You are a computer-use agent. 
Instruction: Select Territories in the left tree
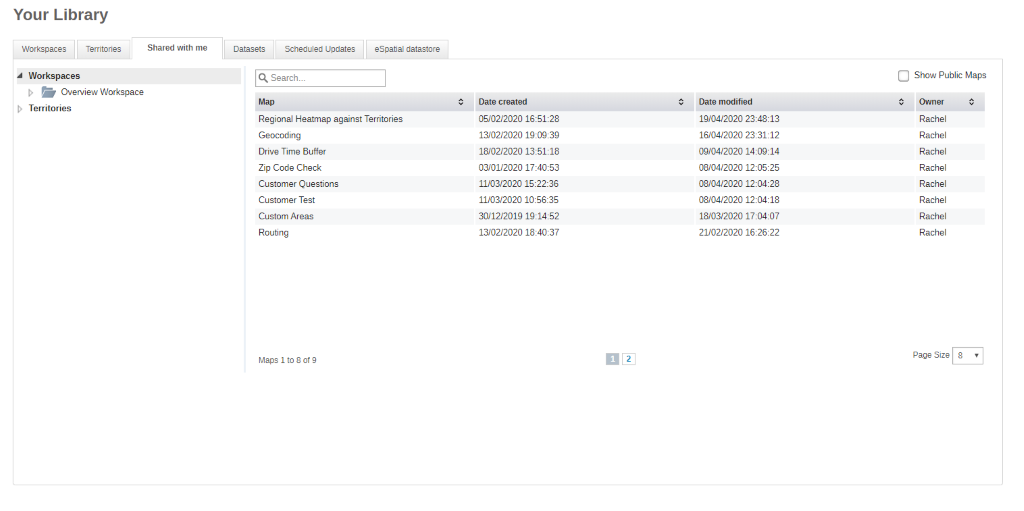point(50,108)
